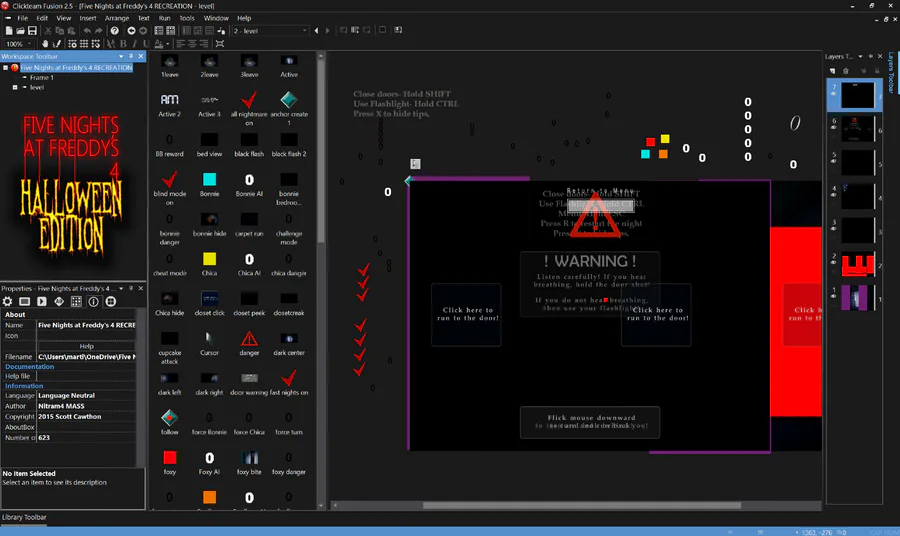This screenshot has width=900, height=536.
Task: Click the delete layer trash icon
Action: point(845,71)
